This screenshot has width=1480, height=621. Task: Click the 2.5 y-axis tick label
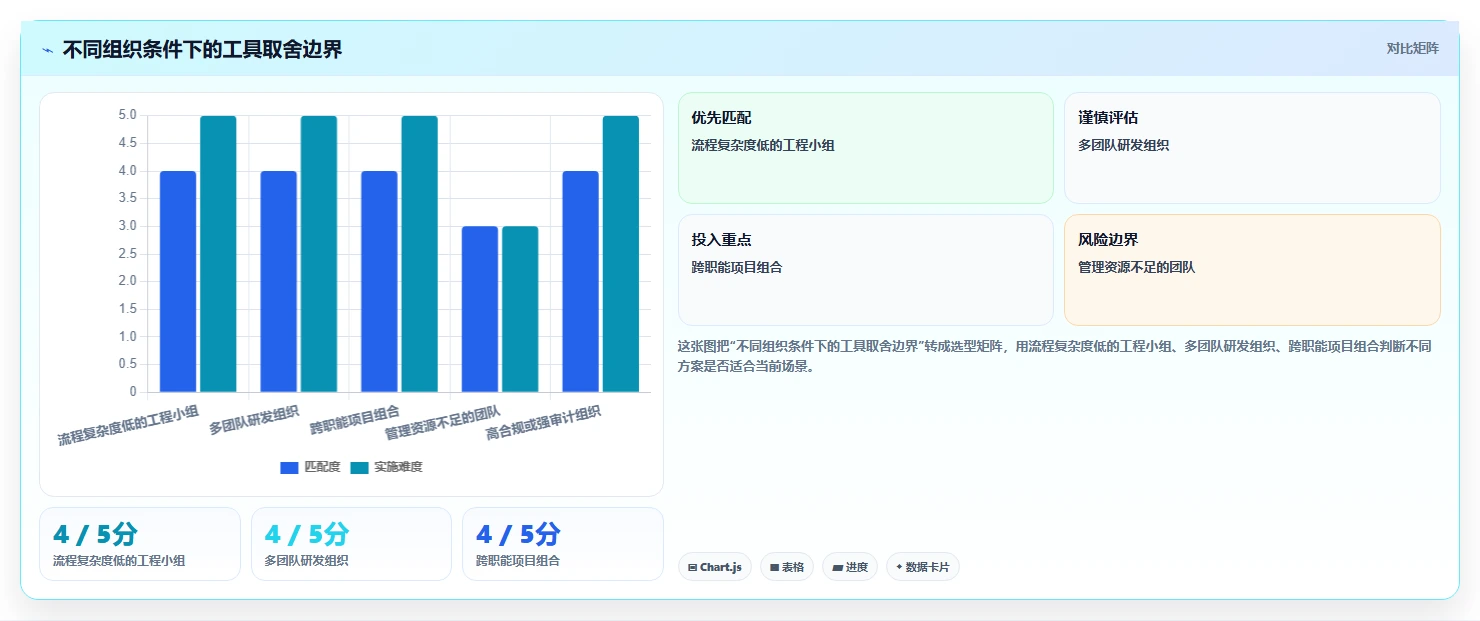(x=127, y=254)
